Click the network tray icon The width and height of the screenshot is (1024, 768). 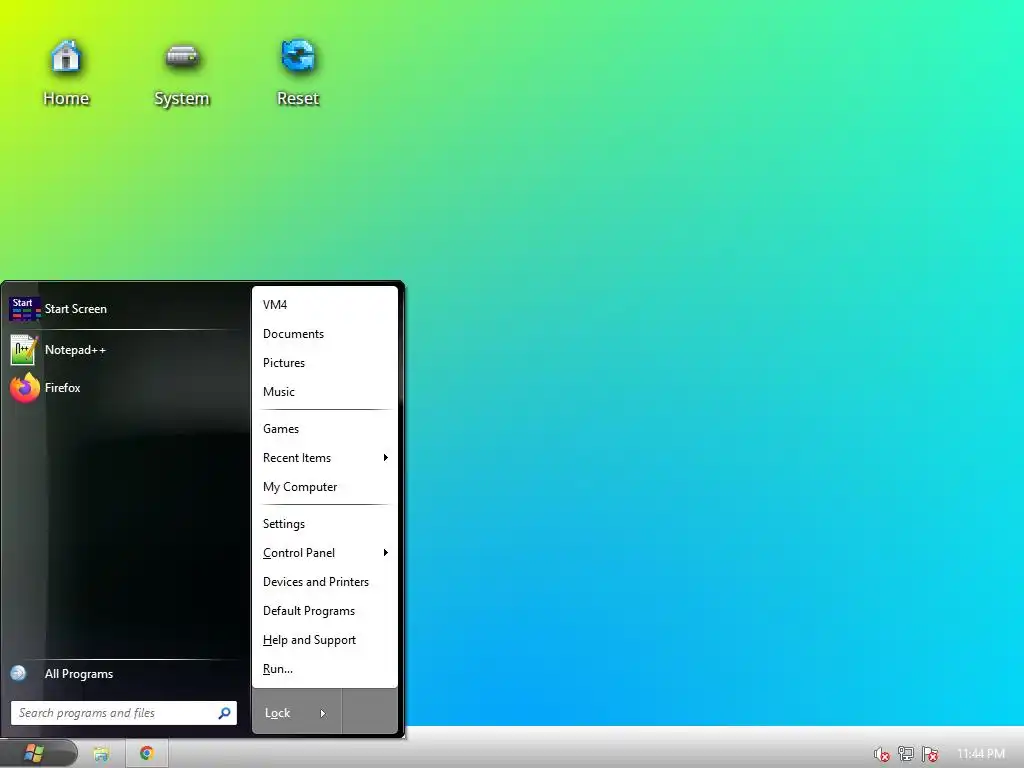coord(906,754)
